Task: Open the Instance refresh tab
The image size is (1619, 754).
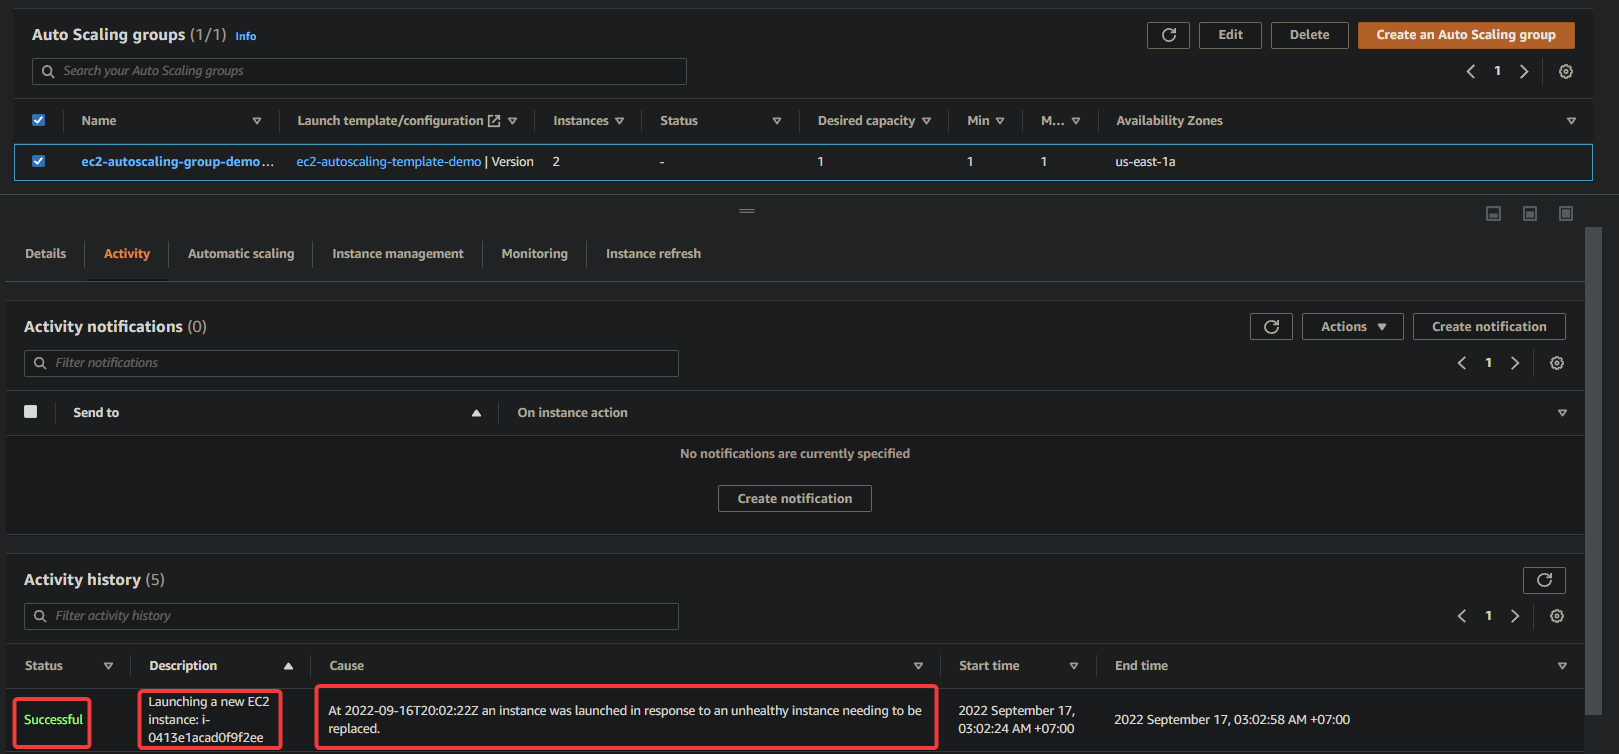Action: click(x=653, y=254)
